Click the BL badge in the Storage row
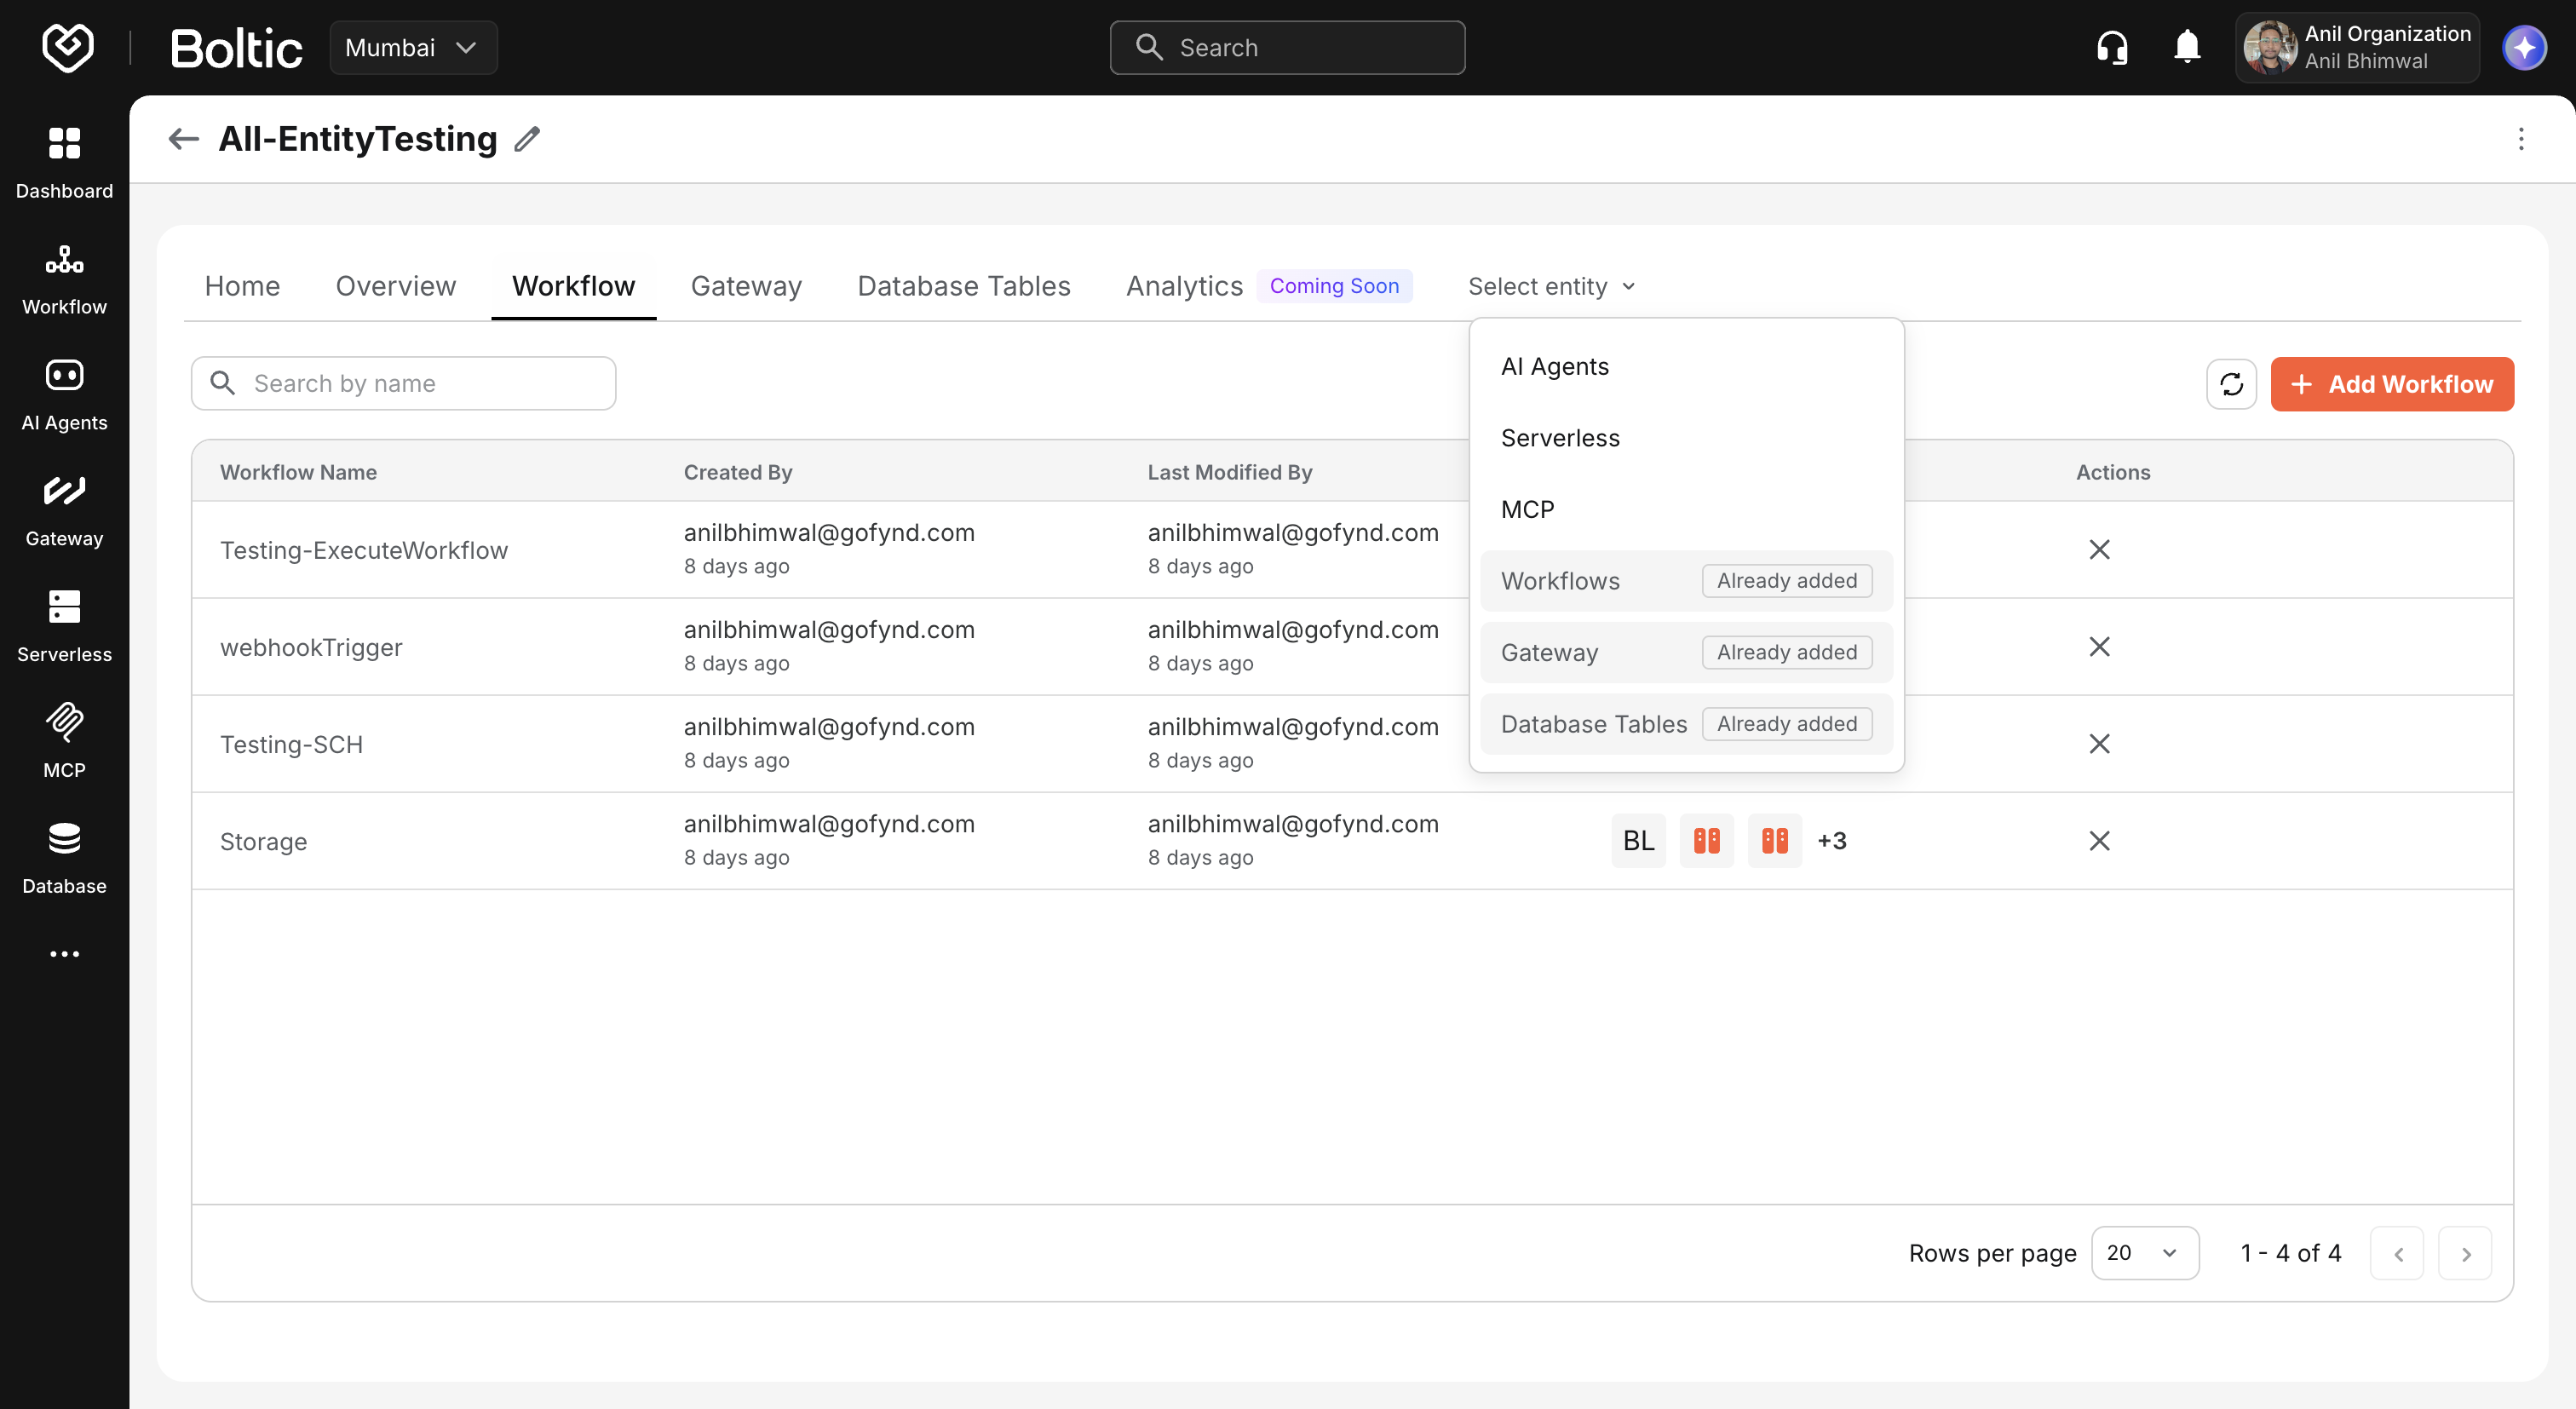Screen dimensions: 2576x1409 click(1638, 841)
